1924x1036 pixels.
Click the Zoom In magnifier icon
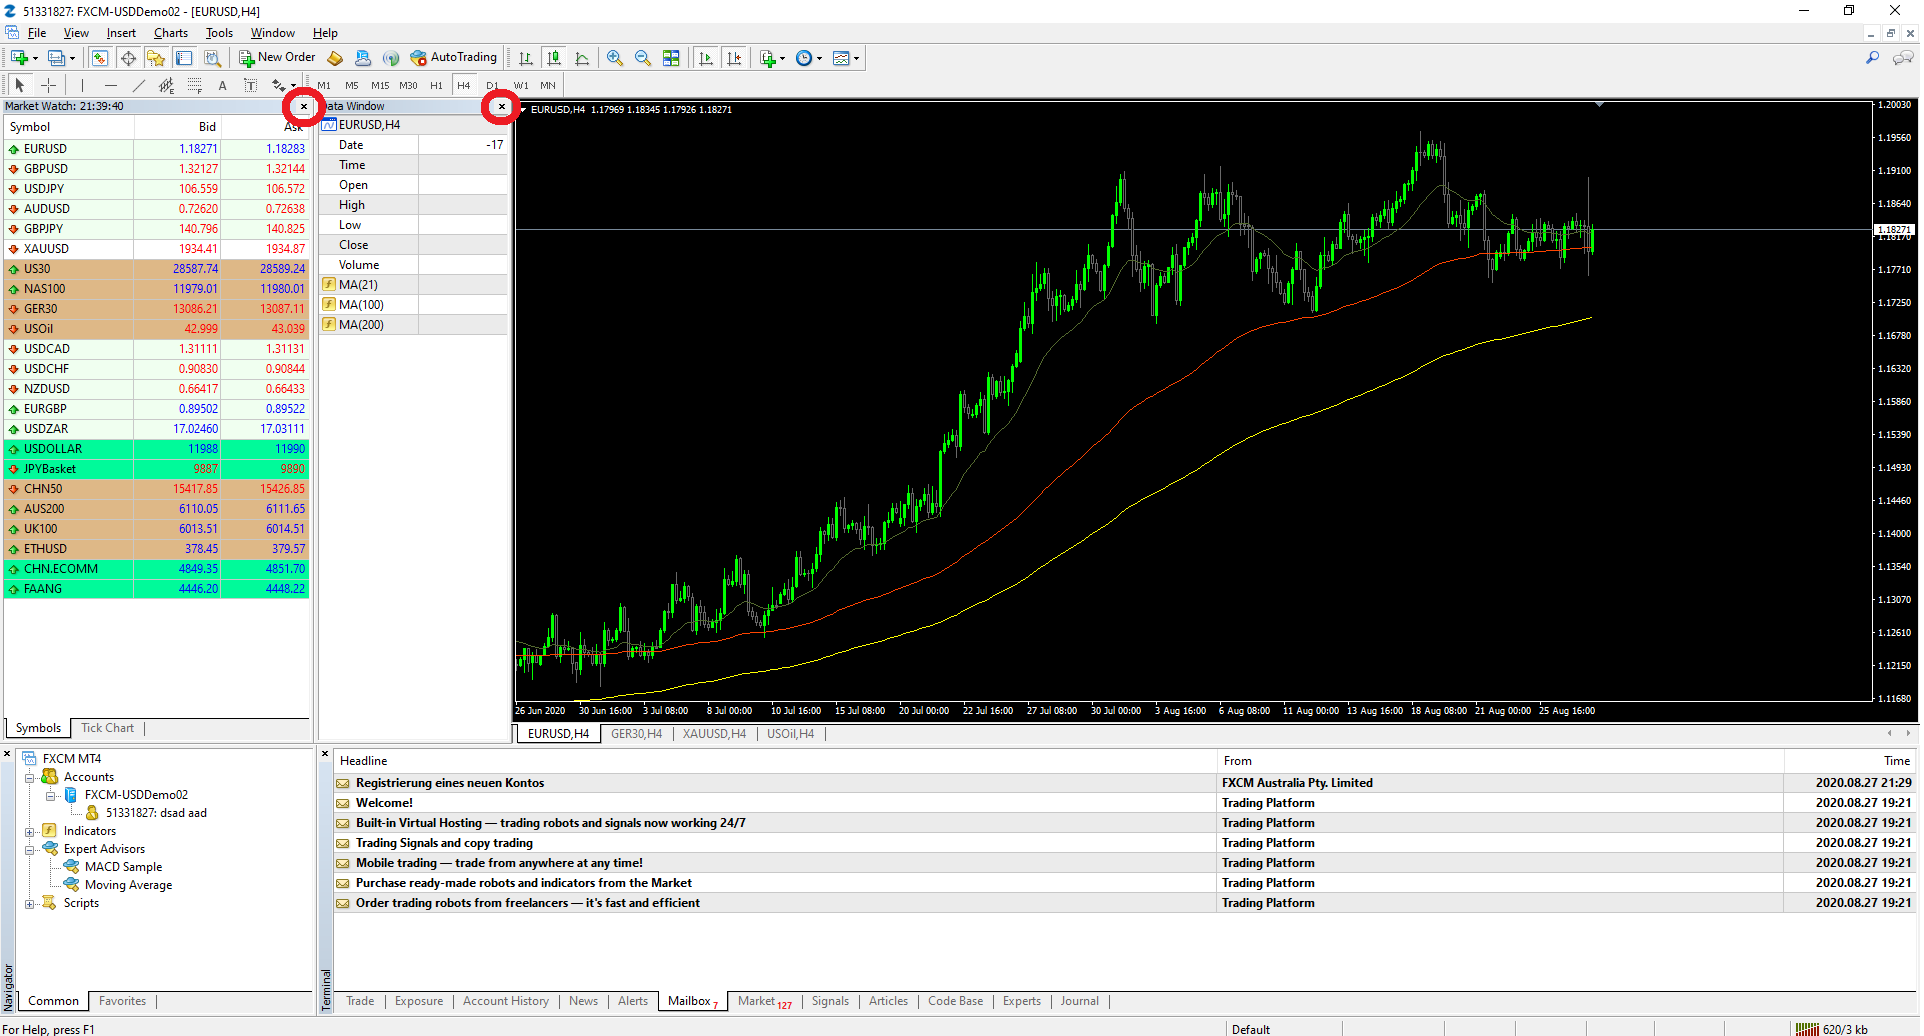[615, 58]
